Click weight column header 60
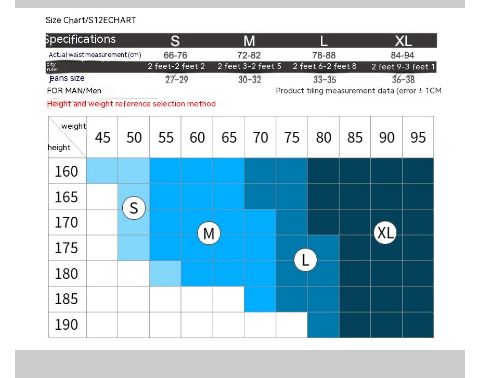This screenshot has height=378, width=478. [197, 138]
